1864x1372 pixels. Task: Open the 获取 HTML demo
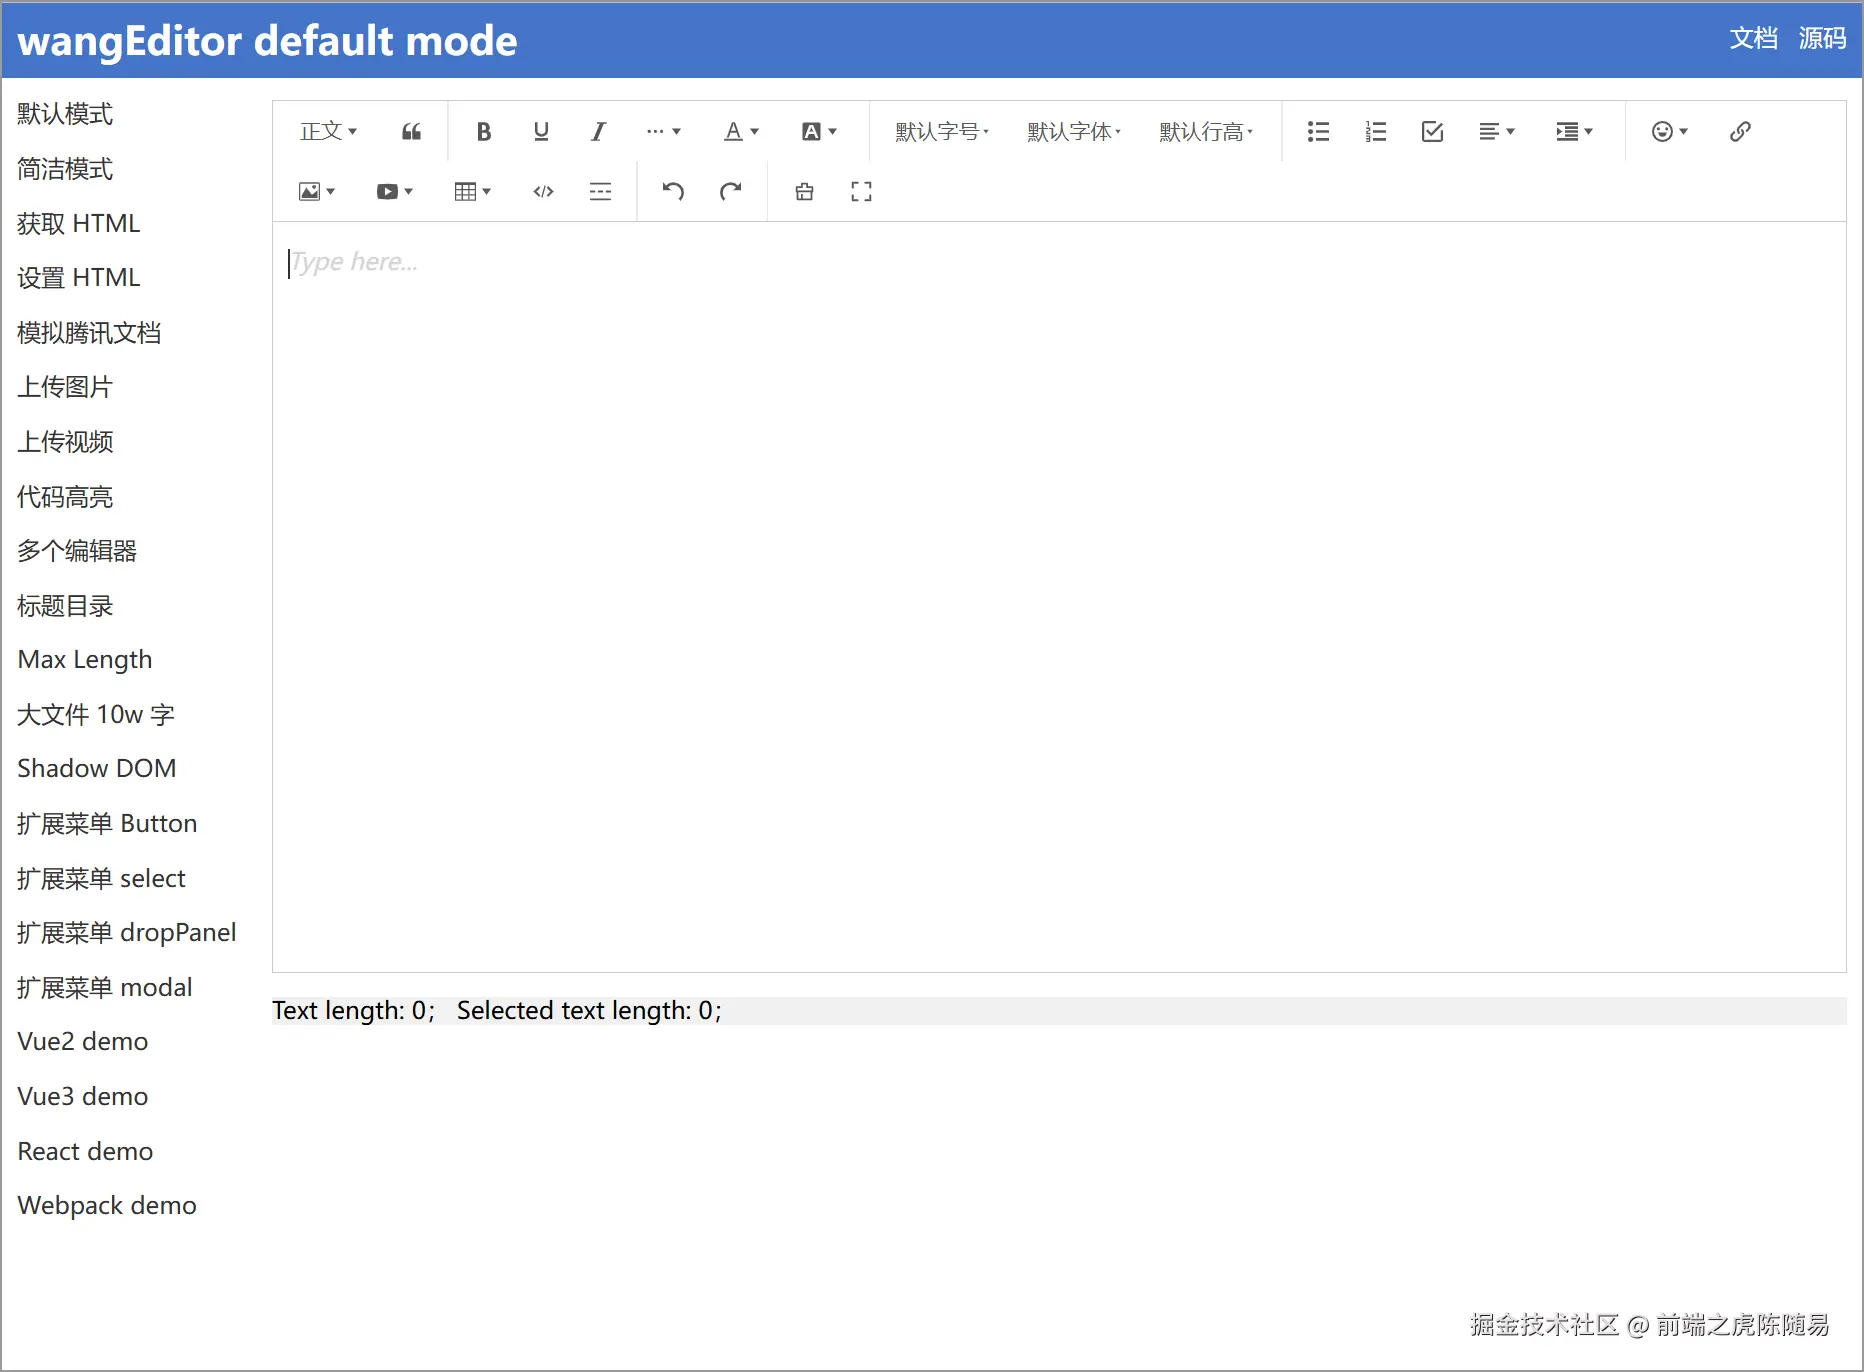click(79, 223)
